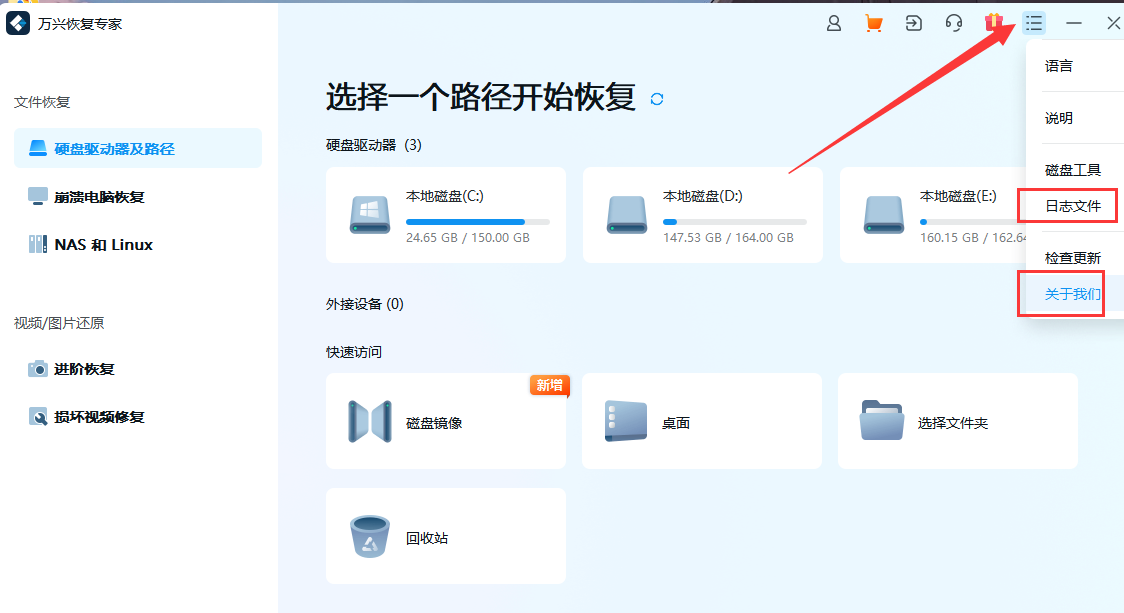Click the 磁盘镜像 mirror icon
The height and width of the screenshot is (613, 1124).
pos(370,422)
